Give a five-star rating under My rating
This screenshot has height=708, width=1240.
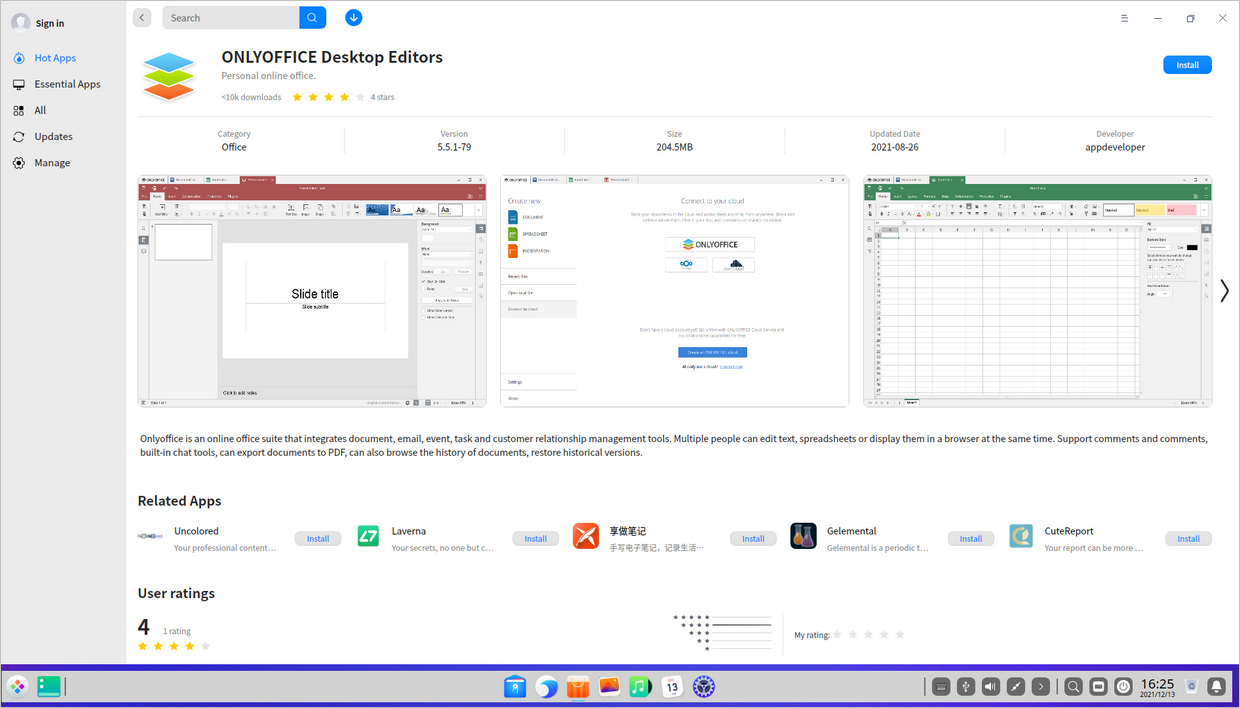899,634
